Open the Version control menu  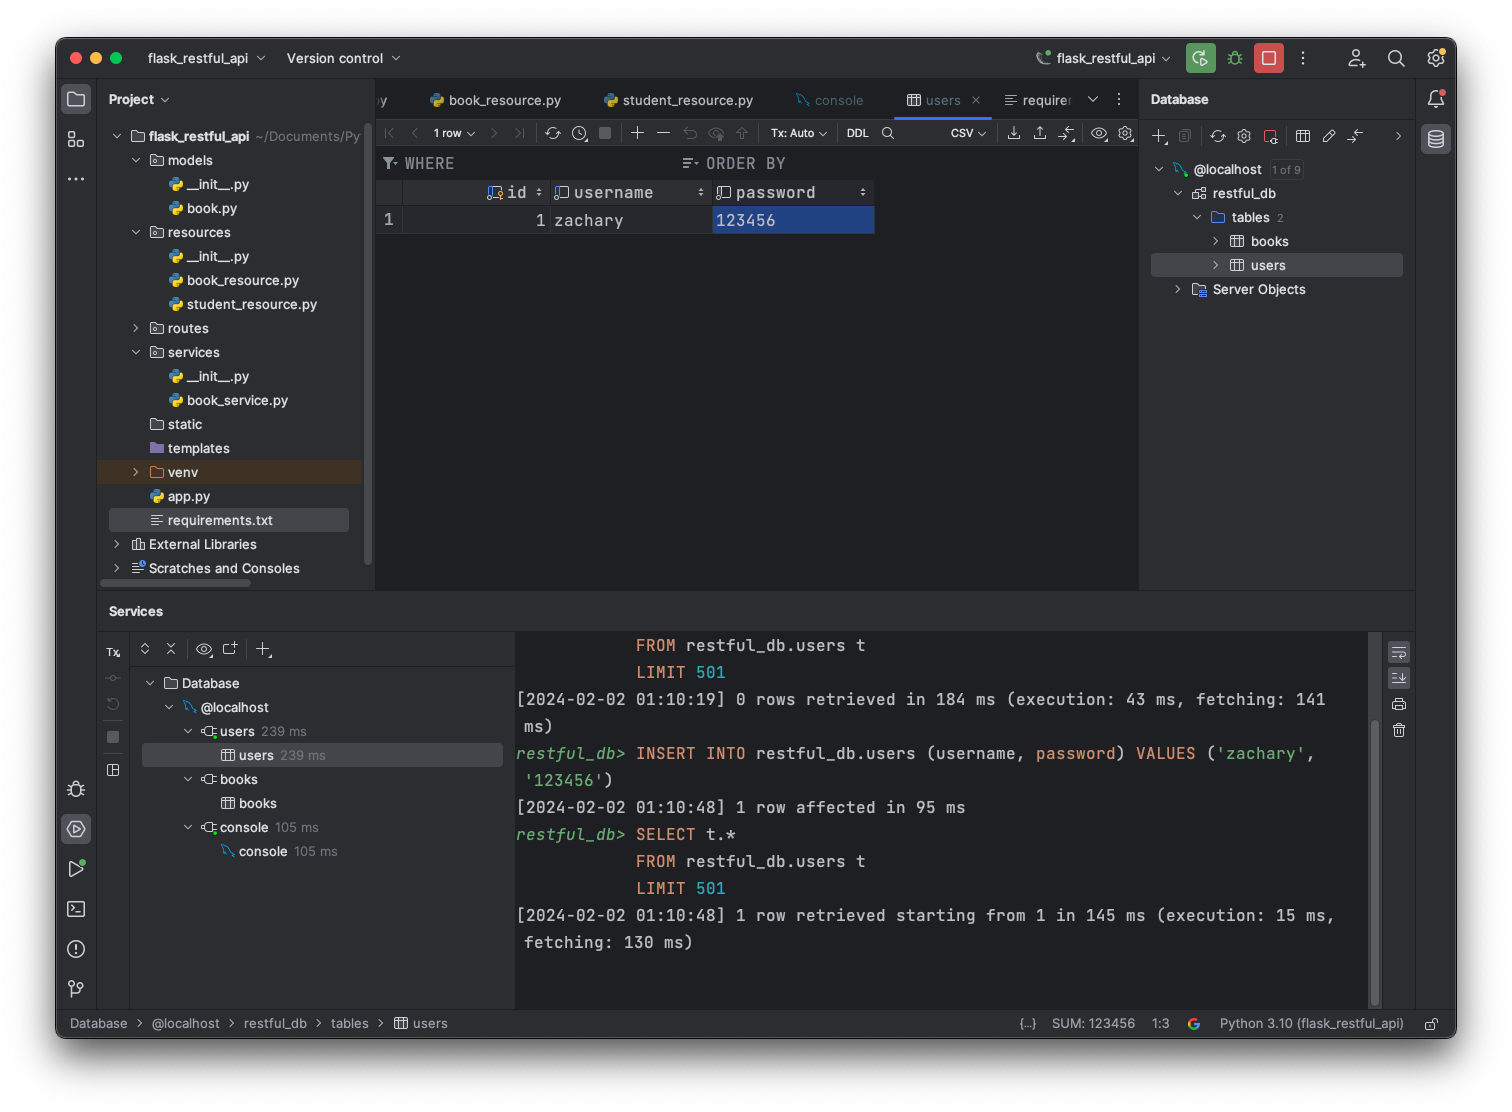point(343,58)
